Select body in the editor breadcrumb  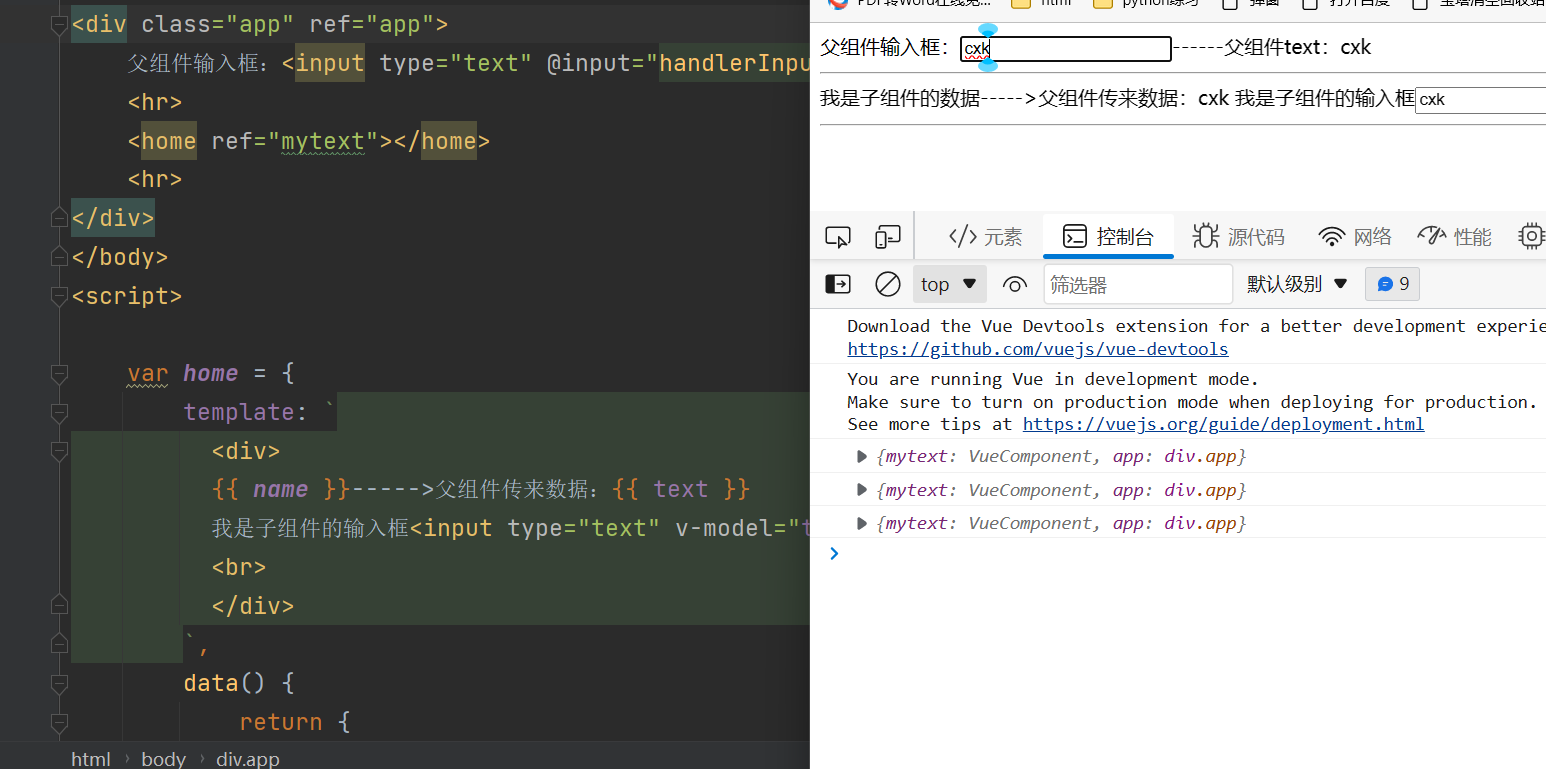click(x=164, y=759)
